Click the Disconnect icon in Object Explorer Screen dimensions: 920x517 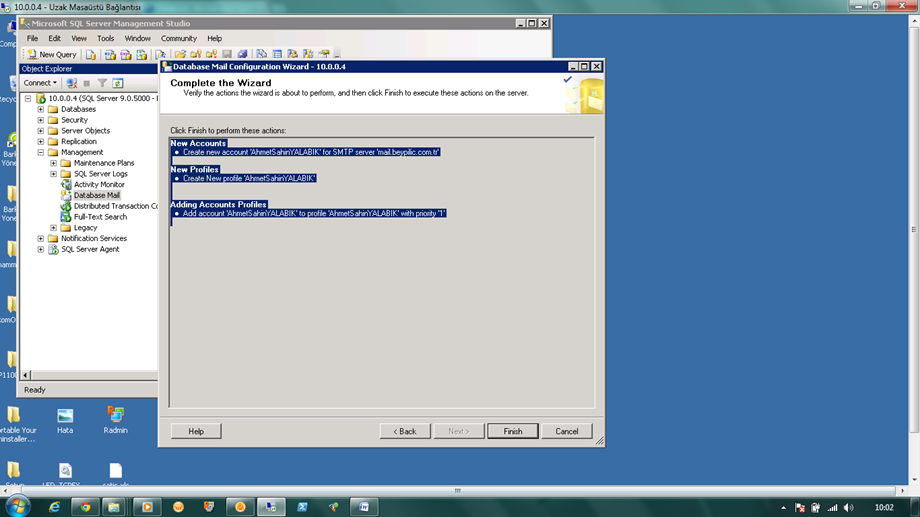[x=72, y=83]
